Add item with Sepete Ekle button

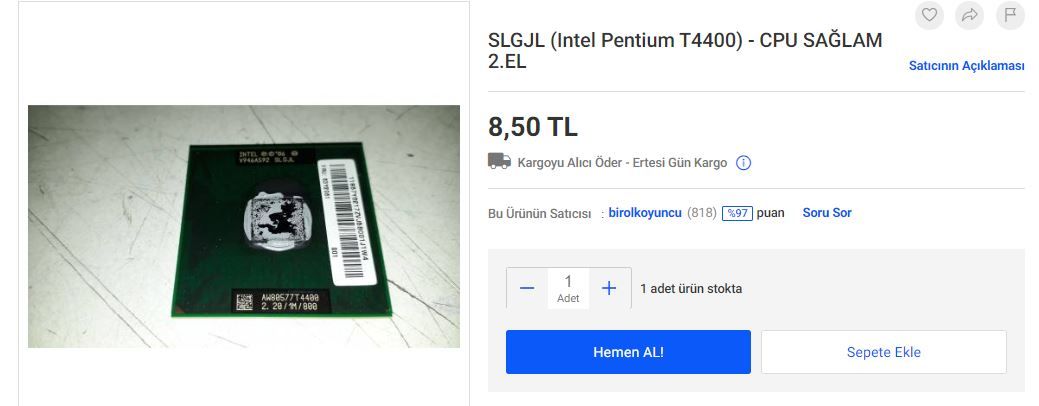click(x=883, y=352)
